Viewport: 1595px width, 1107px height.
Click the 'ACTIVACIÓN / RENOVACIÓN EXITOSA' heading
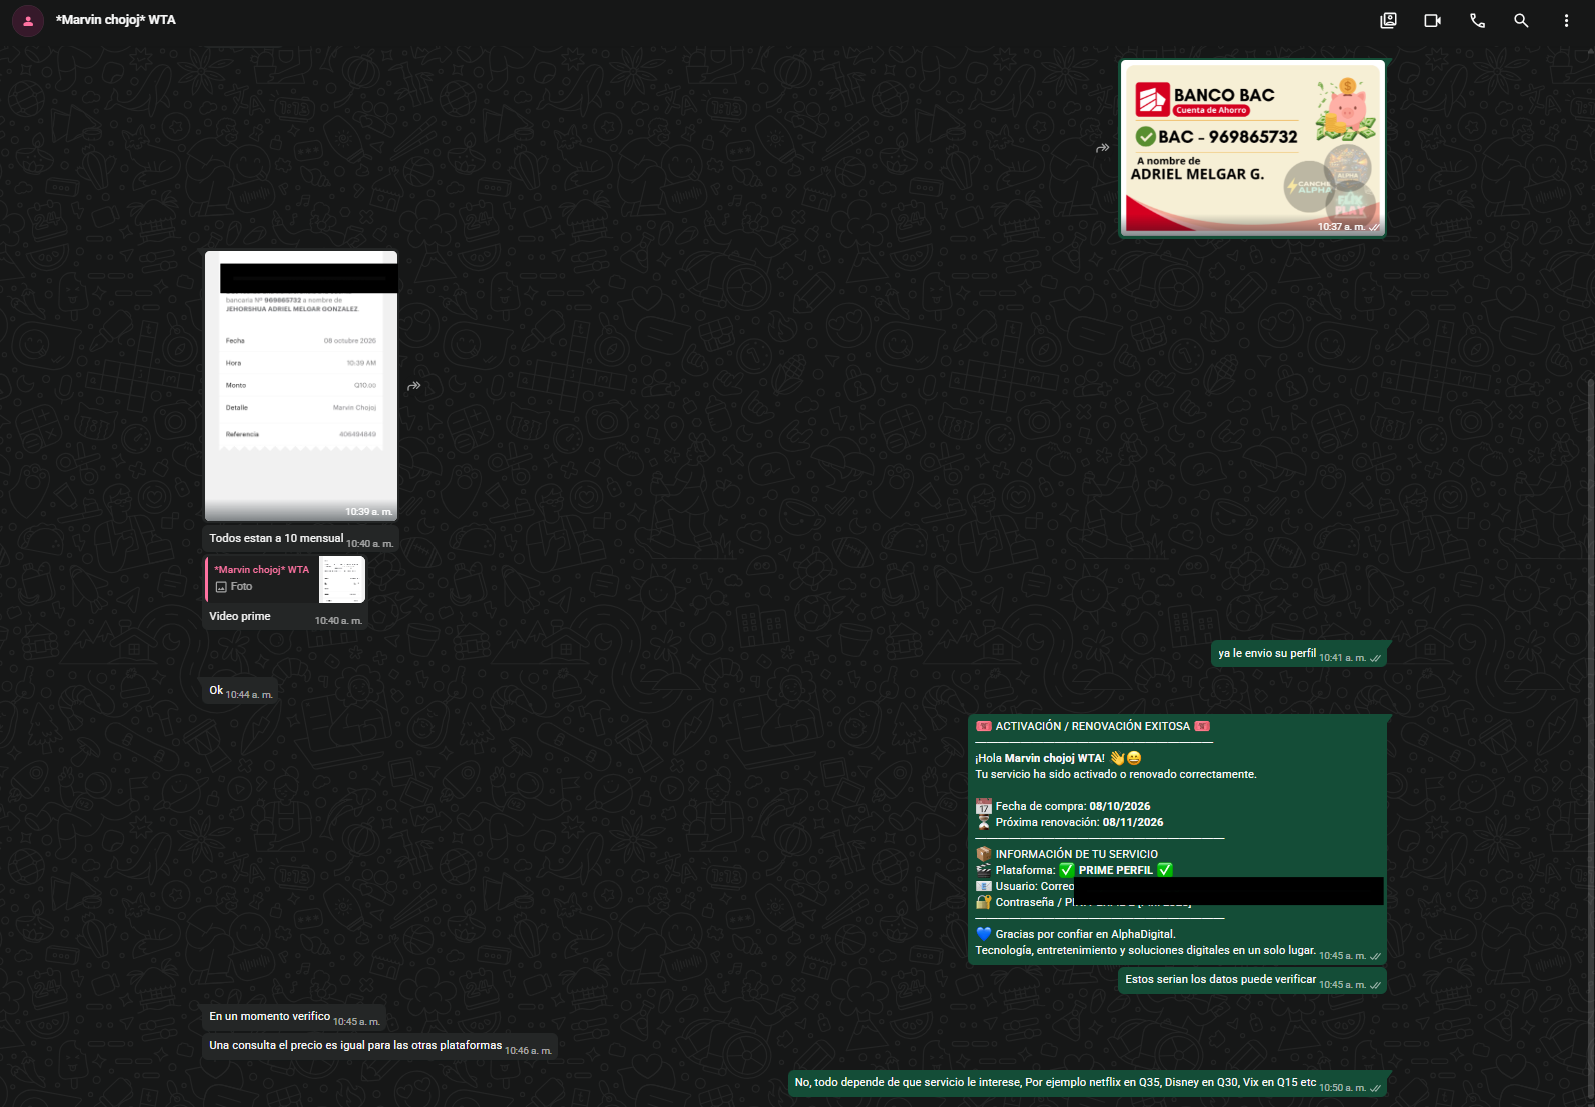pos(1093,726)
